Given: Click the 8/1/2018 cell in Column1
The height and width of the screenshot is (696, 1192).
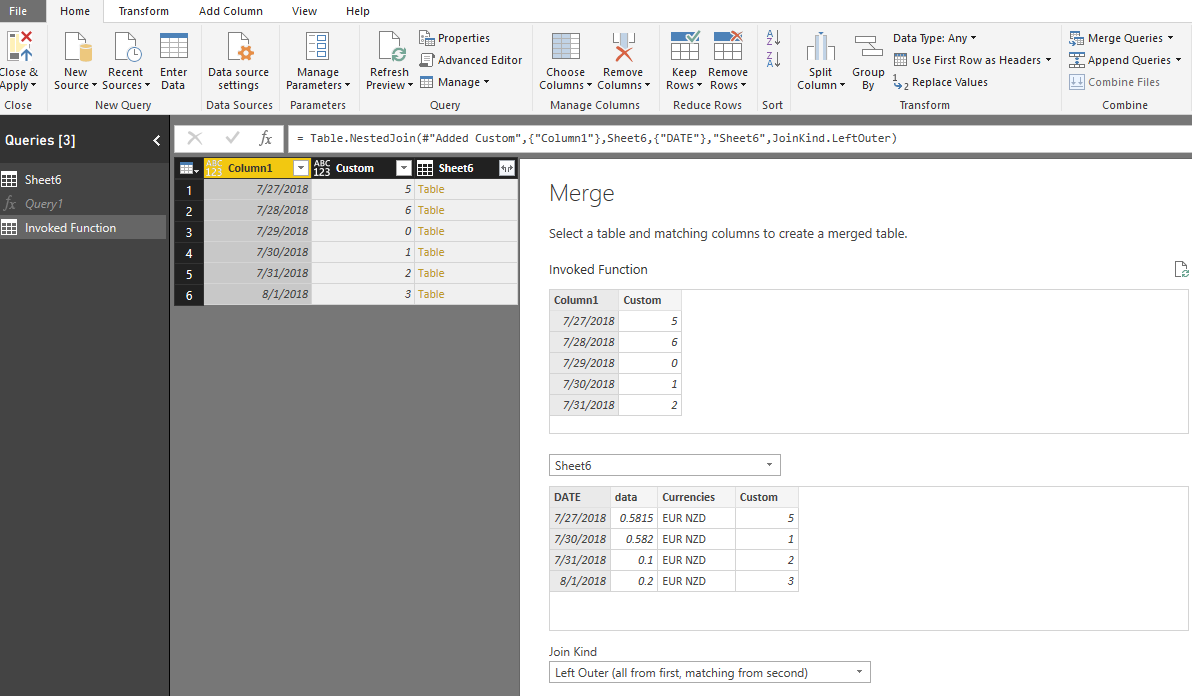Looking at the screenshot, I should pos(258,294).
